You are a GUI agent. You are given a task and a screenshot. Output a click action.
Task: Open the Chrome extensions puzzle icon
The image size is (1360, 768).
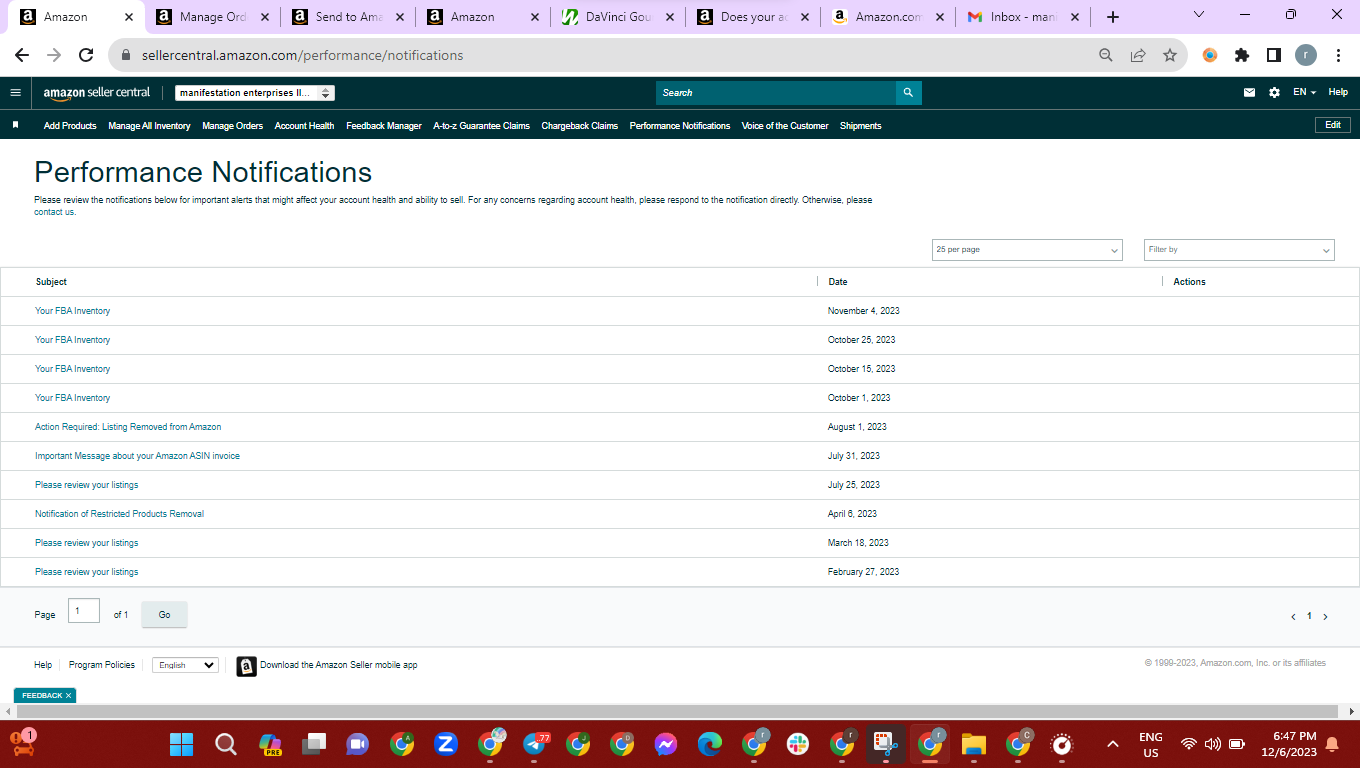tap(1242, 56)
